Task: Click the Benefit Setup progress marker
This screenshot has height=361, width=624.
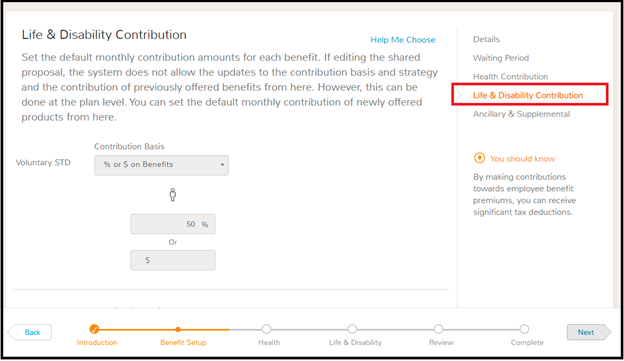Action: pos(178,330)
